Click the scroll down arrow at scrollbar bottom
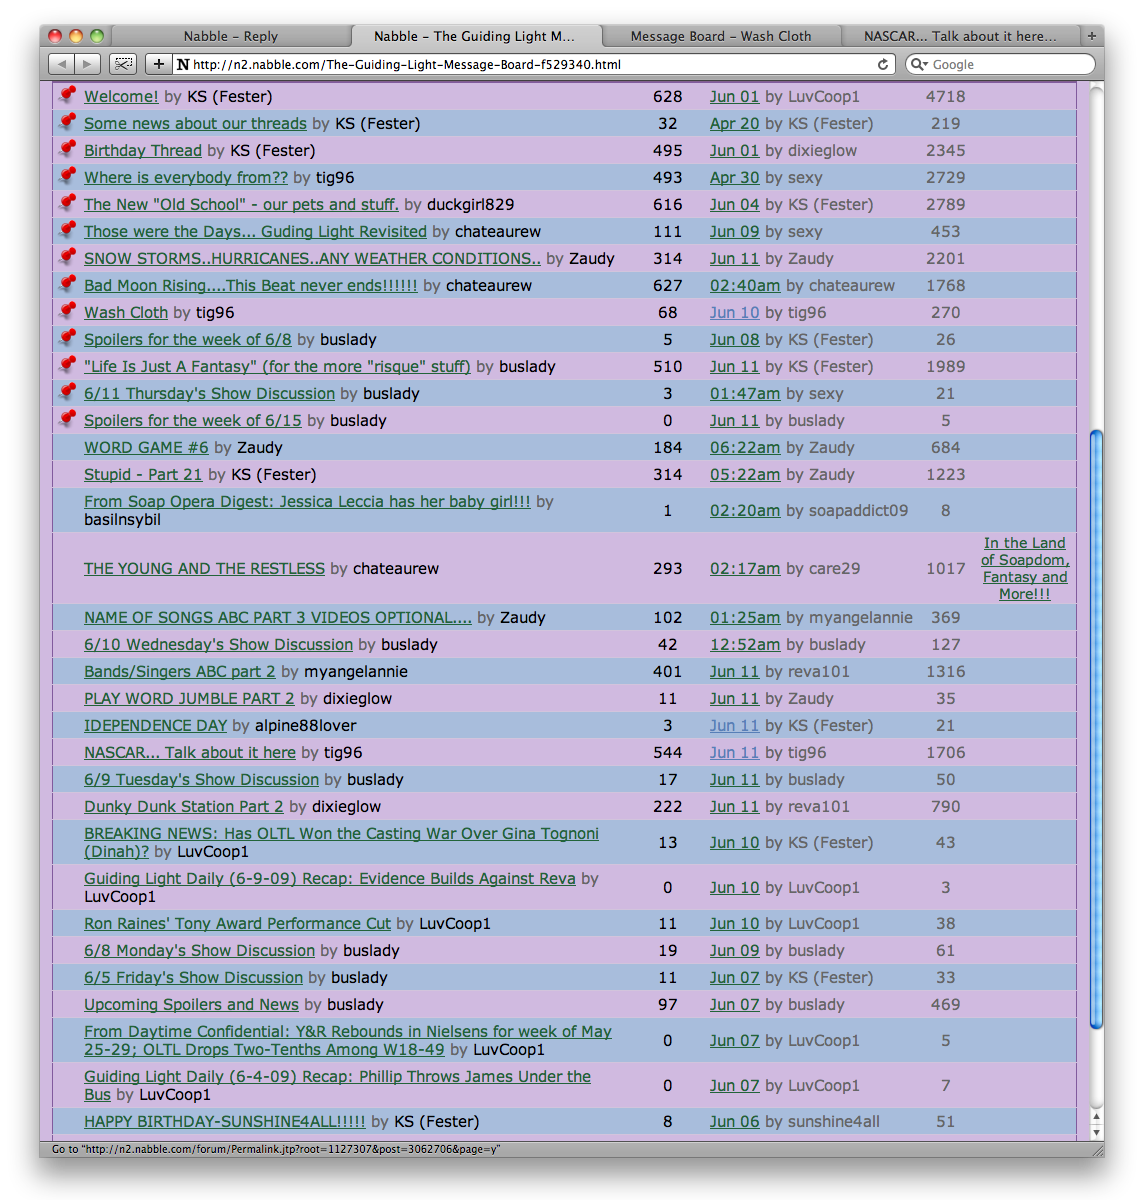 (x=1096, y=1132)
